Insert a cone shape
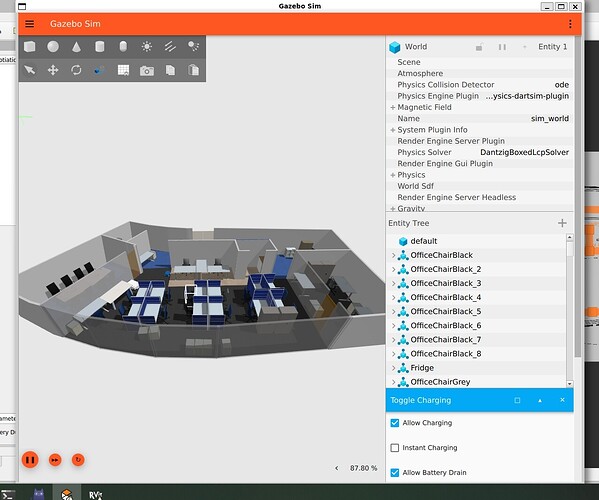599x500 pixels. (76, 47)
